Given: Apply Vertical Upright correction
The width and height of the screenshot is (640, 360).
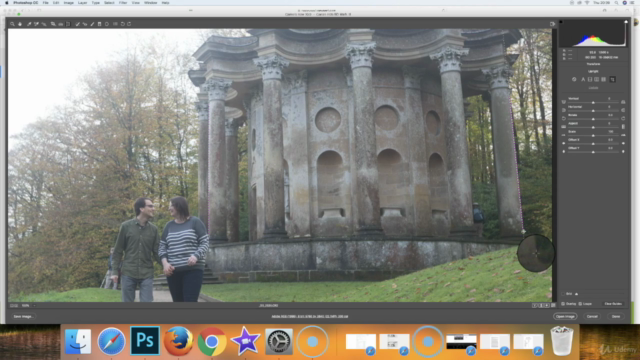Looking at the screenshot, I should (596, 79).
